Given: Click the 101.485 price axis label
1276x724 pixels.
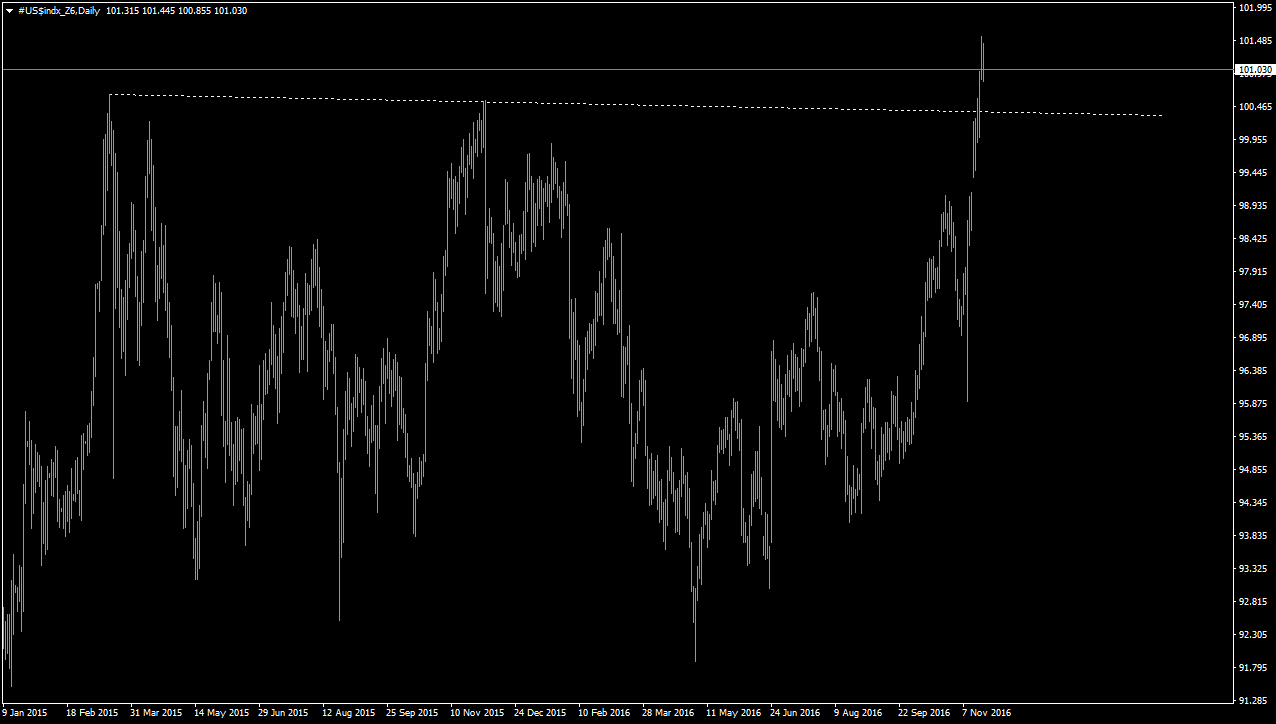Looking at the screenshot, I should click(x=1255, y=41).
